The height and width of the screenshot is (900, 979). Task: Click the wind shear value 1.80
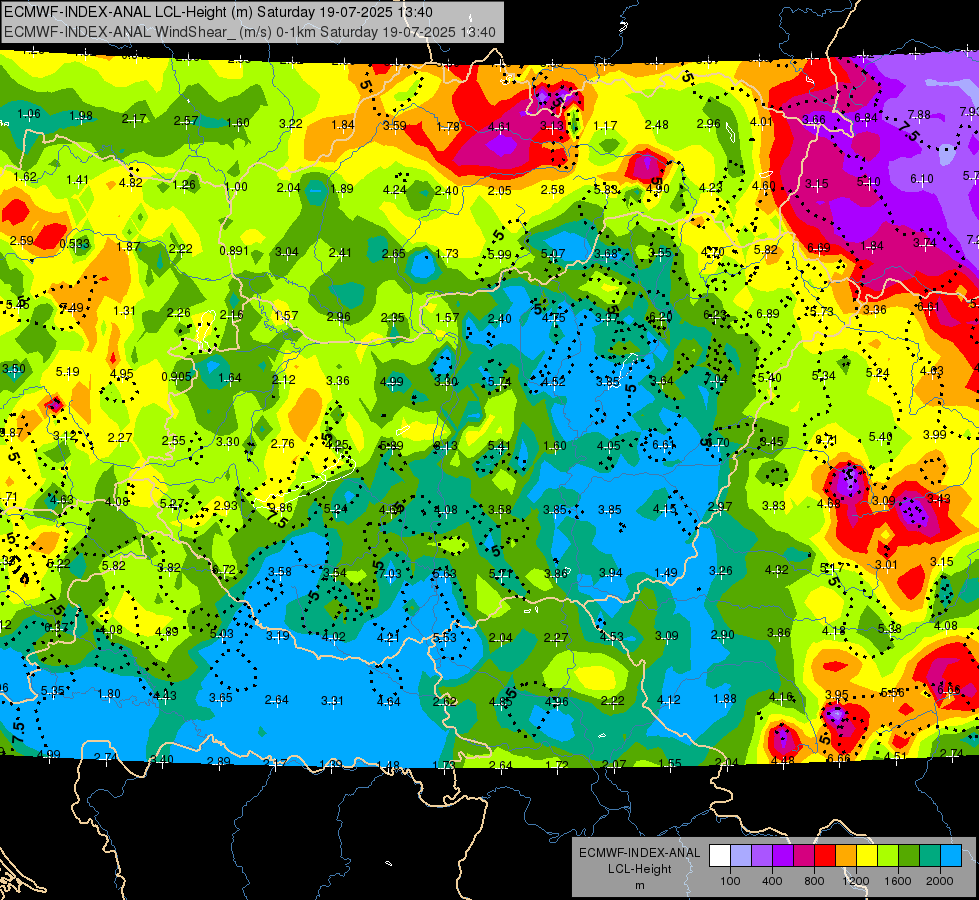click(x=109, y=694)
